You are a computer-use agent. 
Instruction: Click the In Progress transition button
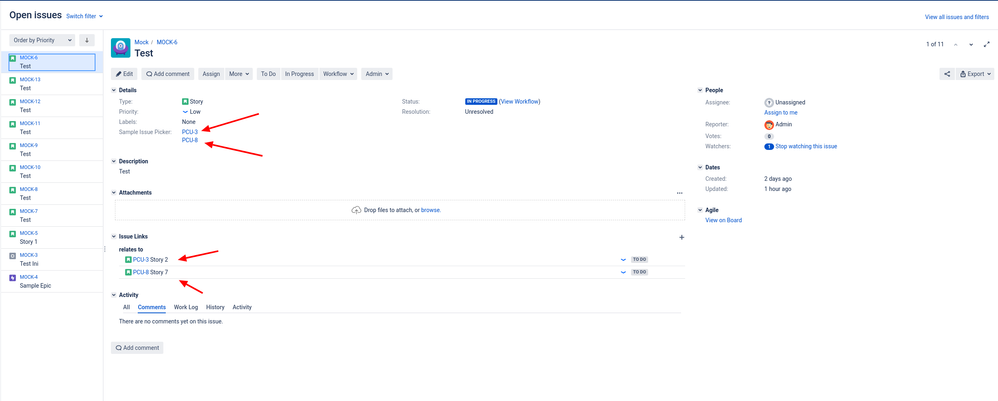click(x=299, y=74)
